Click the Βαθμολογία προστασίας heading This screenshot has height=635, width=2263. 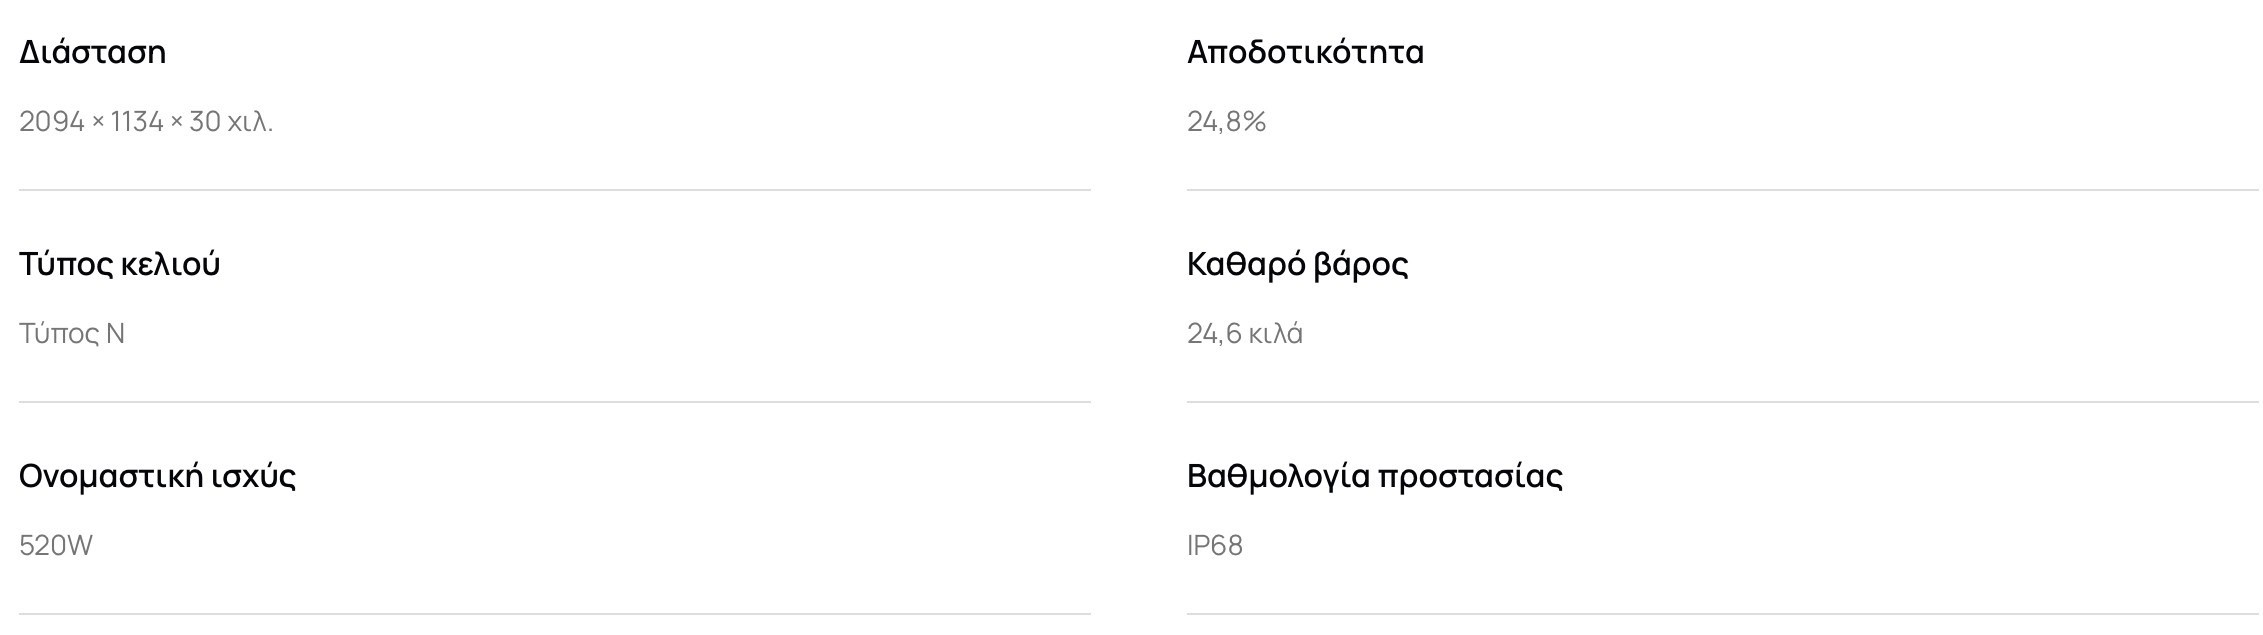(x=1374, y=476)
